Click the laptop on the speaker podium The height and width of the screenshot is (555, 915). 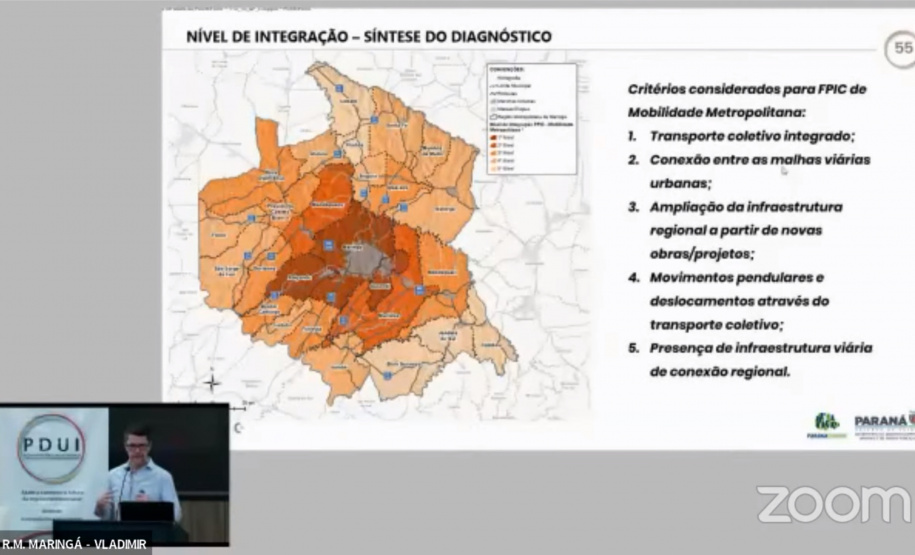tap(147, 511)
